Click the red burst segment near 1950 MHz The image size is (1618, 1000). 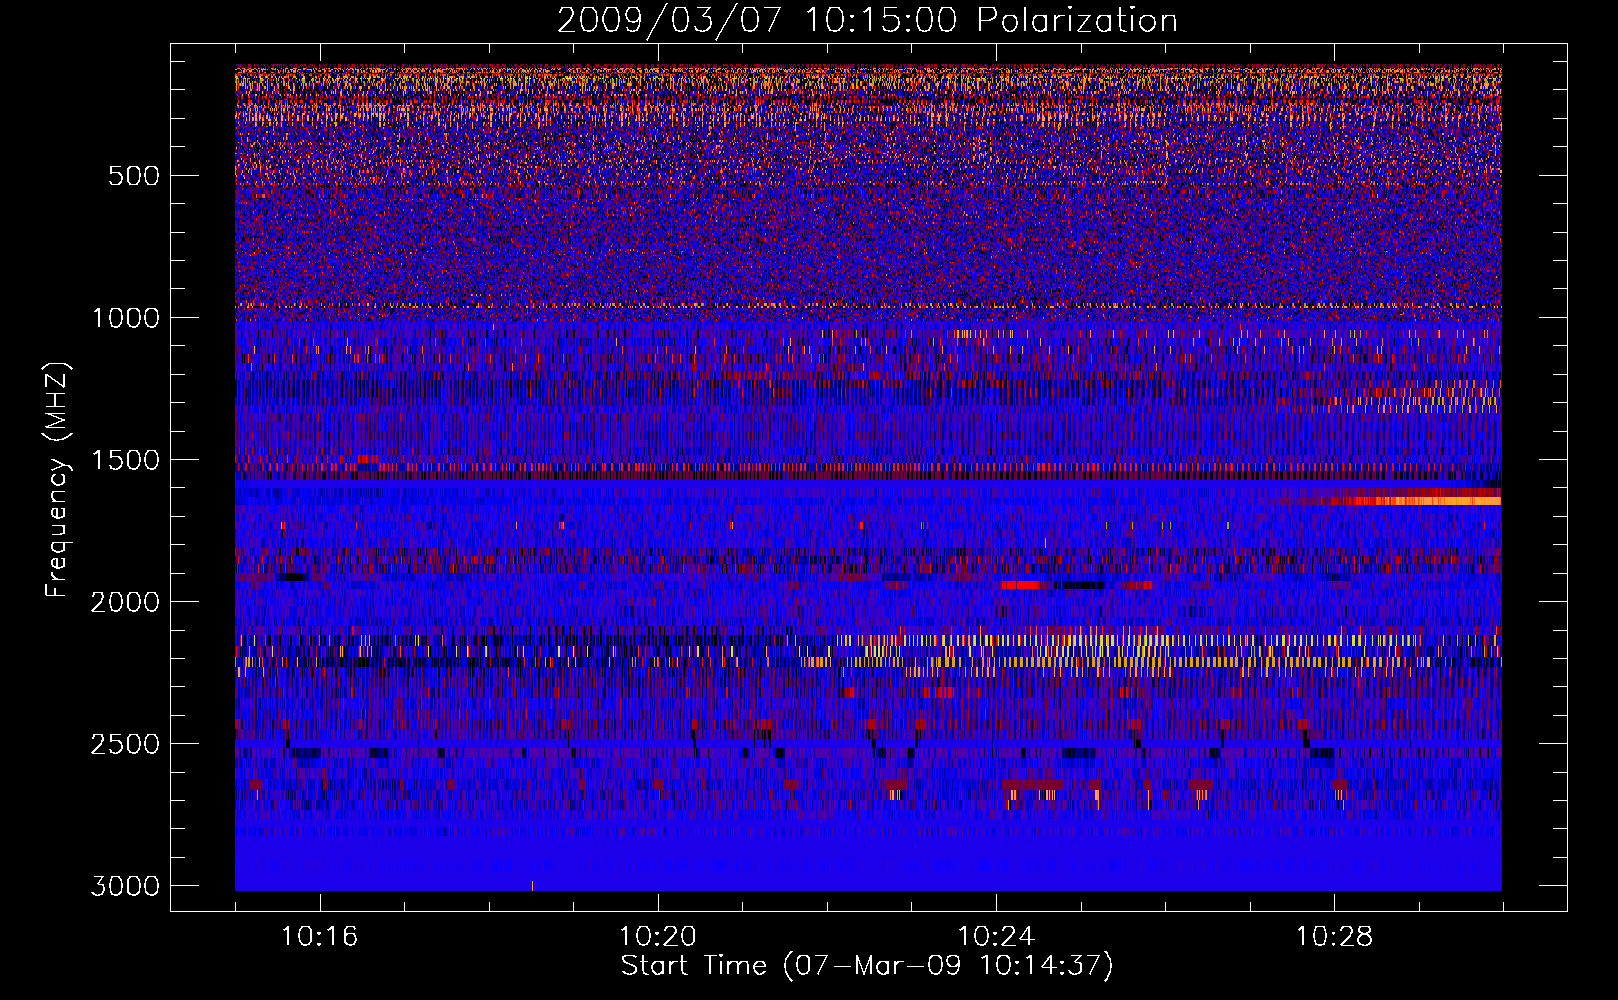tap(1025, 585)
